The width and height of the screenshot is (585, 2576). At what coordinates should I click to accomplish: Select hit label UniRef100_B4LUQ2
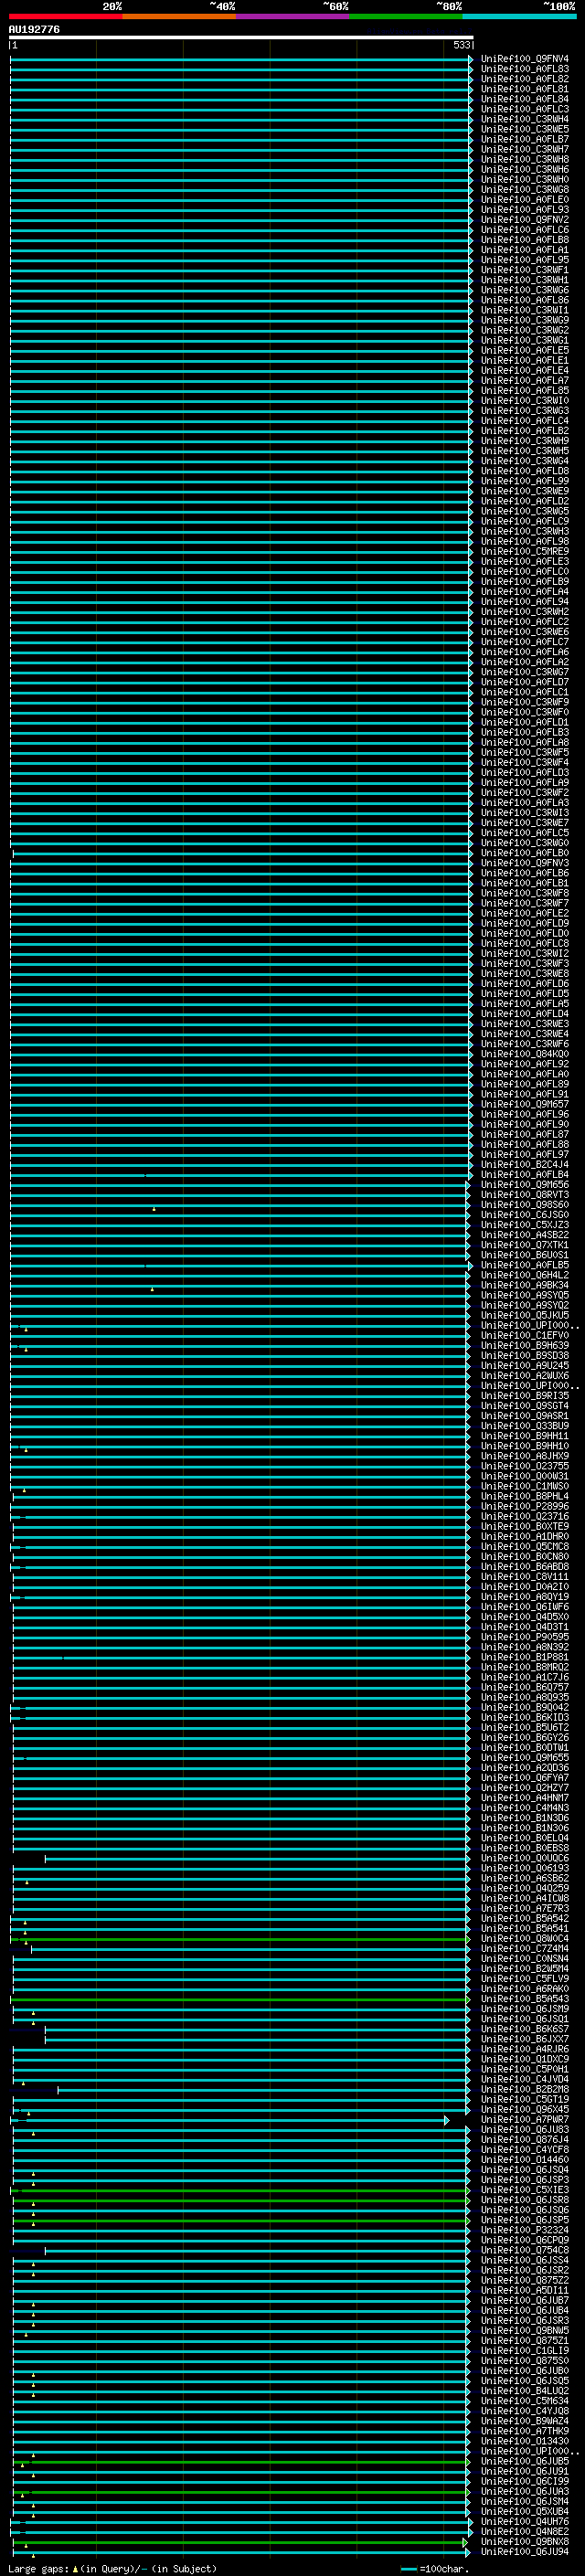tap(525, 2392)
